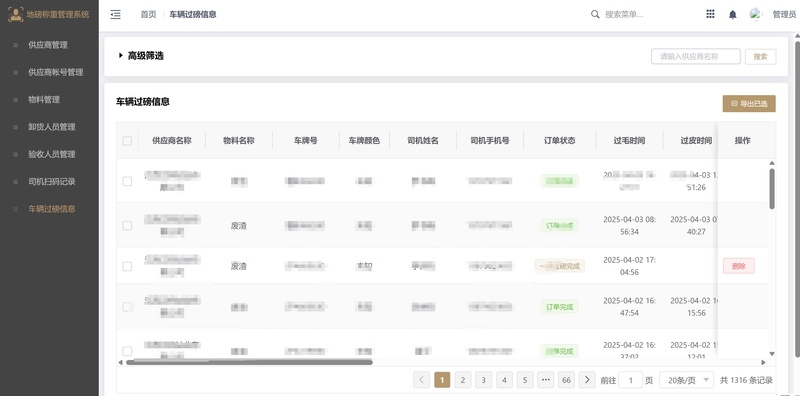
Task: Go to page 5
Action: pyautogui.click(x=525, y=380)
